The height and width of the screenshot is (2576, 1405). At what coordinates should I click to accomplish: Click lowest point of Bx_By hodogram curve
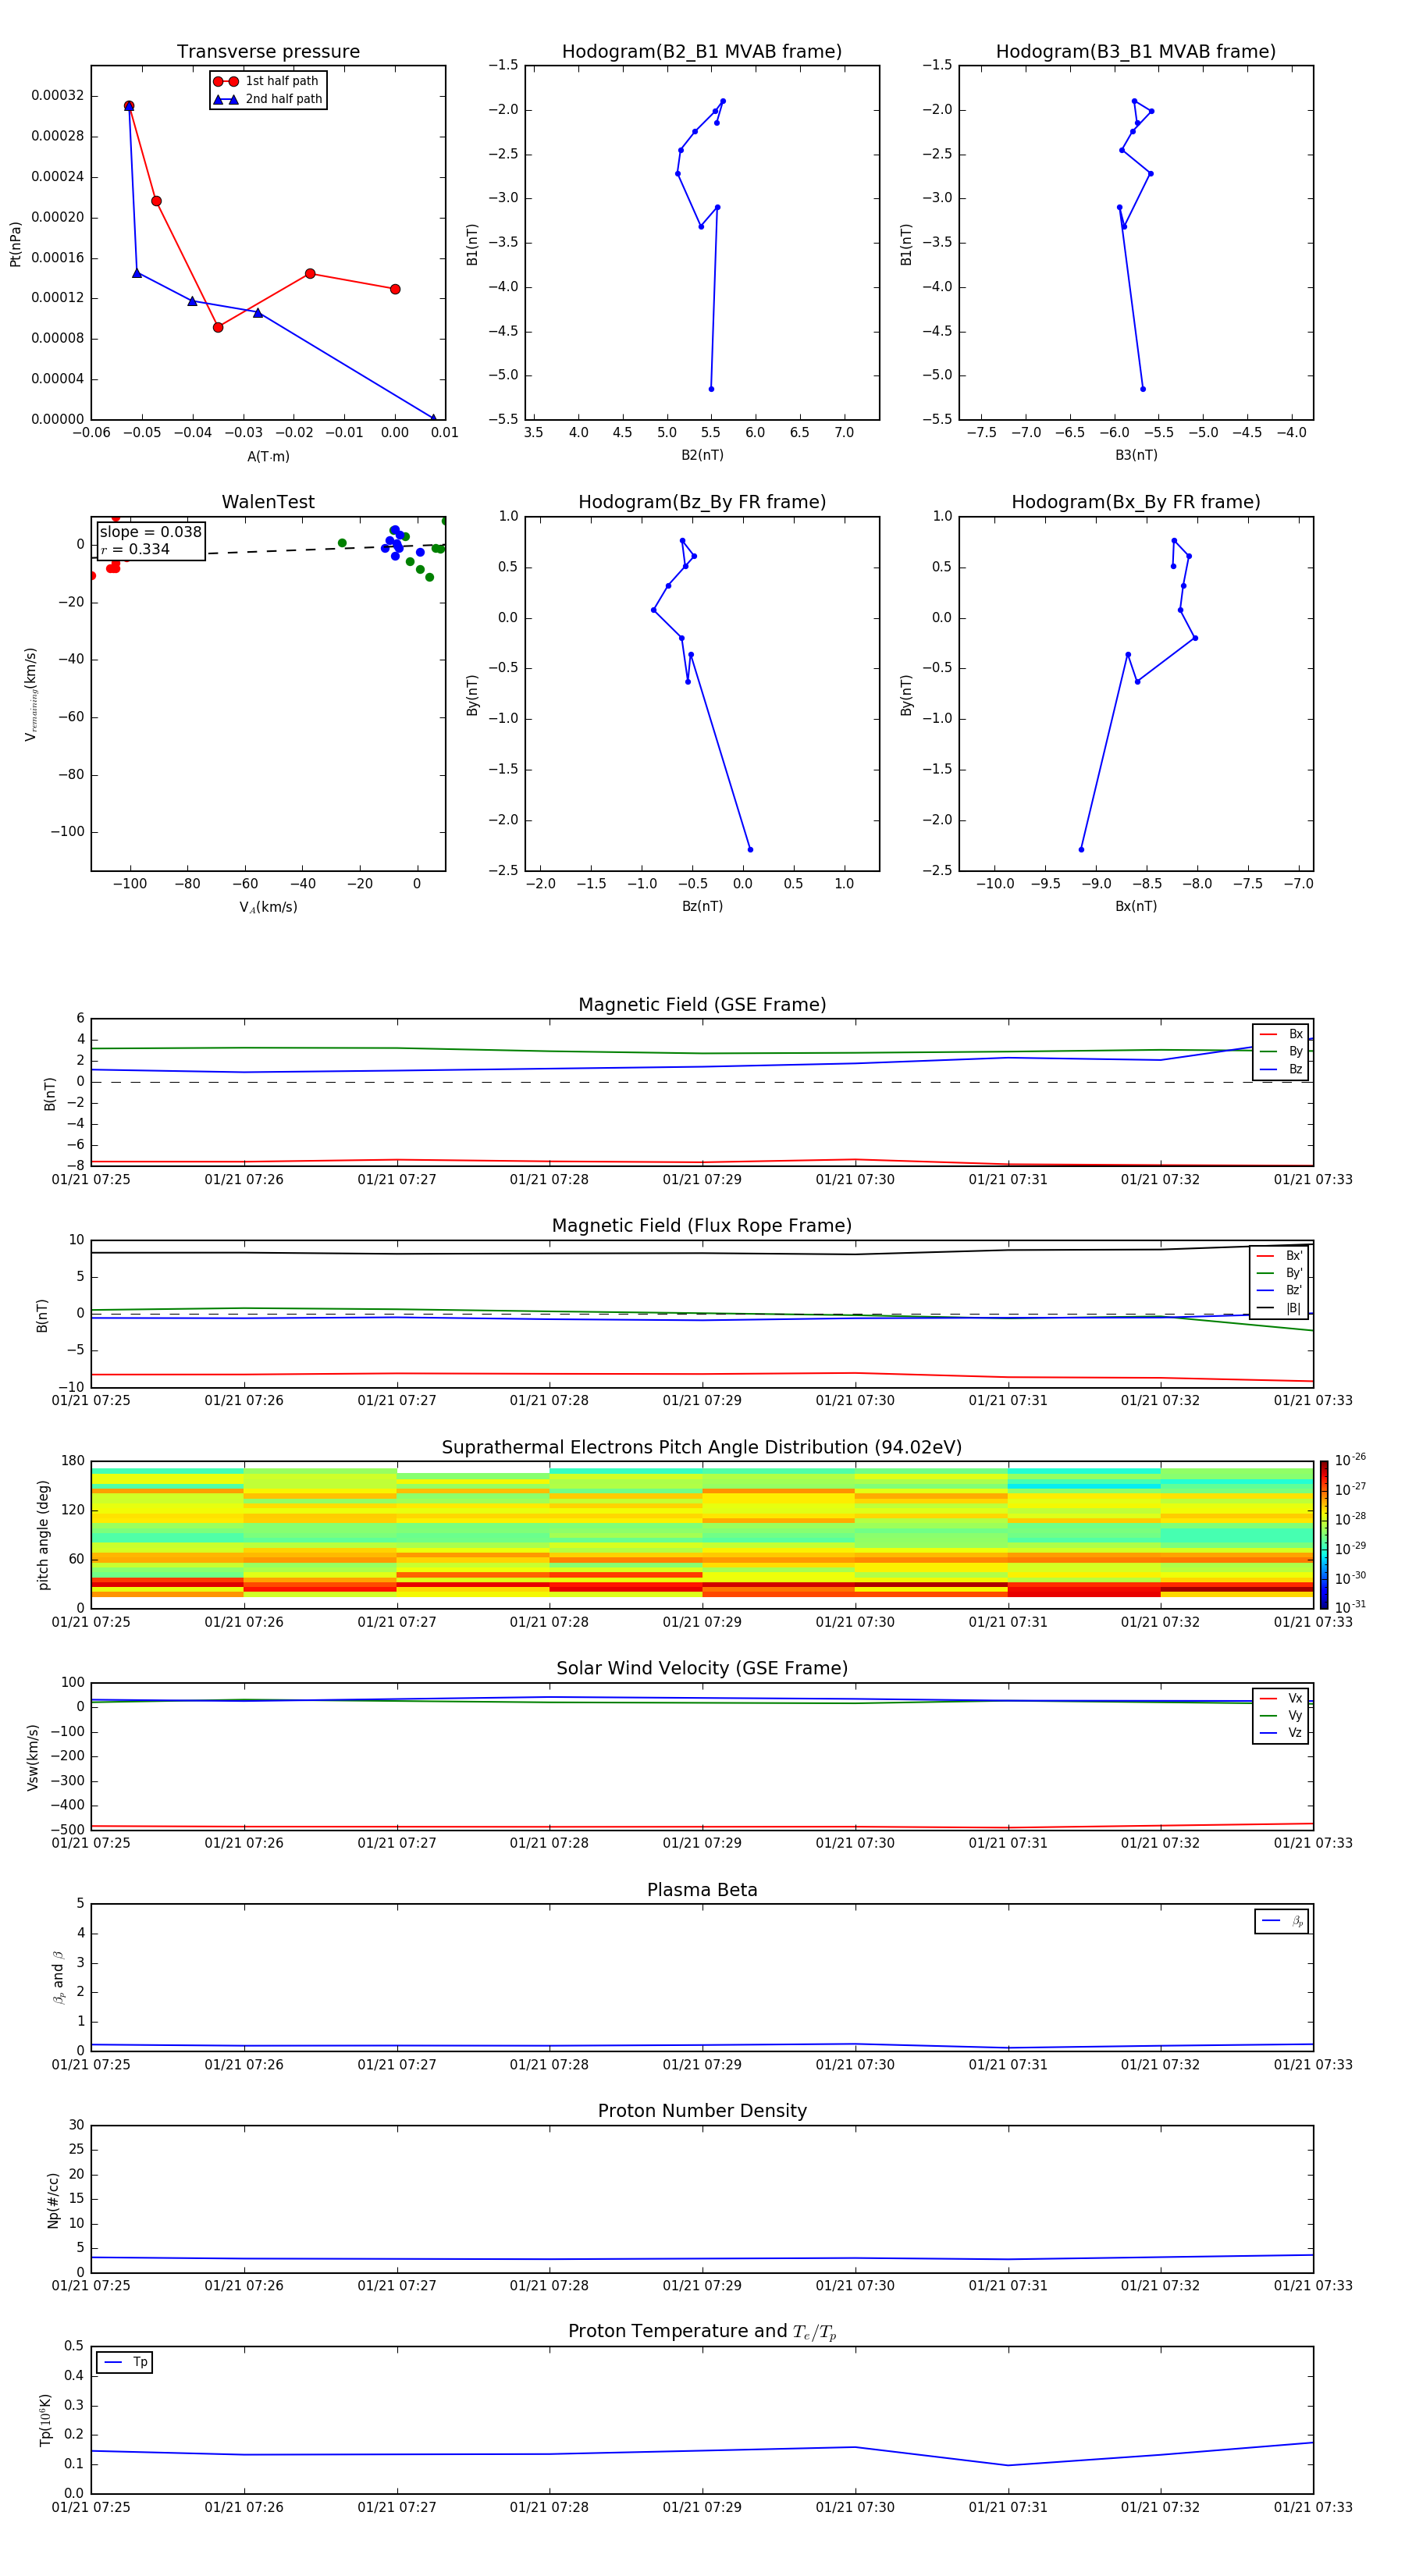coord(1081,850)
